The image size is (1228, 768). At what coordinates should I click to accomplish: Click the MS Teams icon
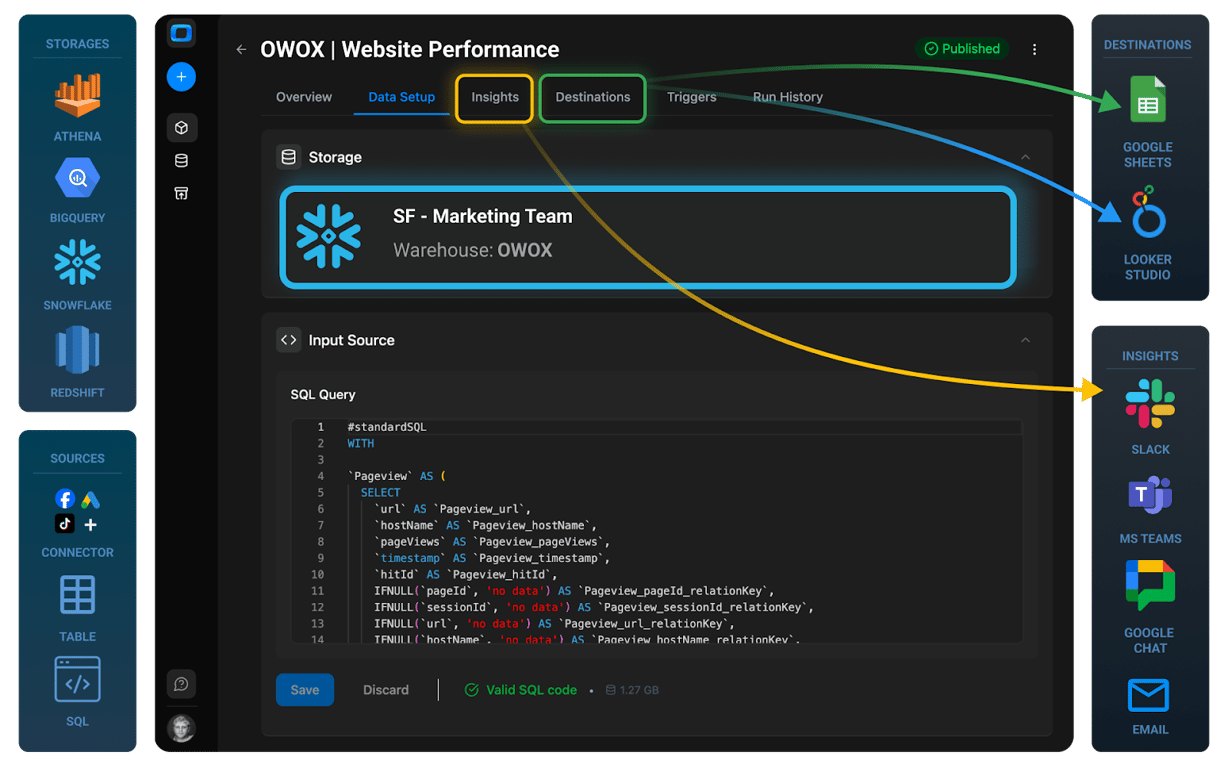[1150, 495]
